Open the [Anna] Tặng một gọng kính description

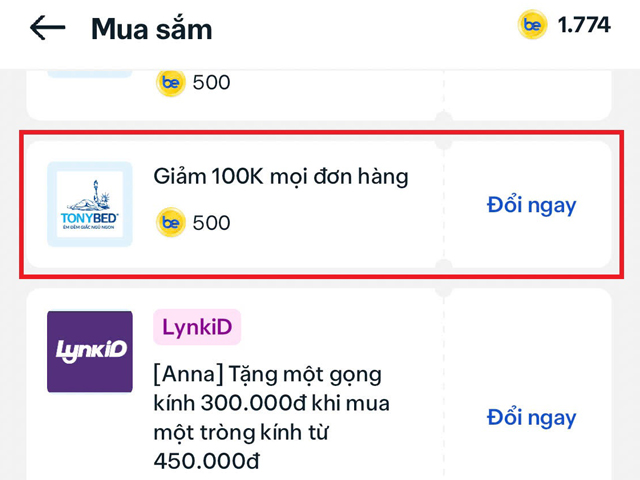pos(271,417)
